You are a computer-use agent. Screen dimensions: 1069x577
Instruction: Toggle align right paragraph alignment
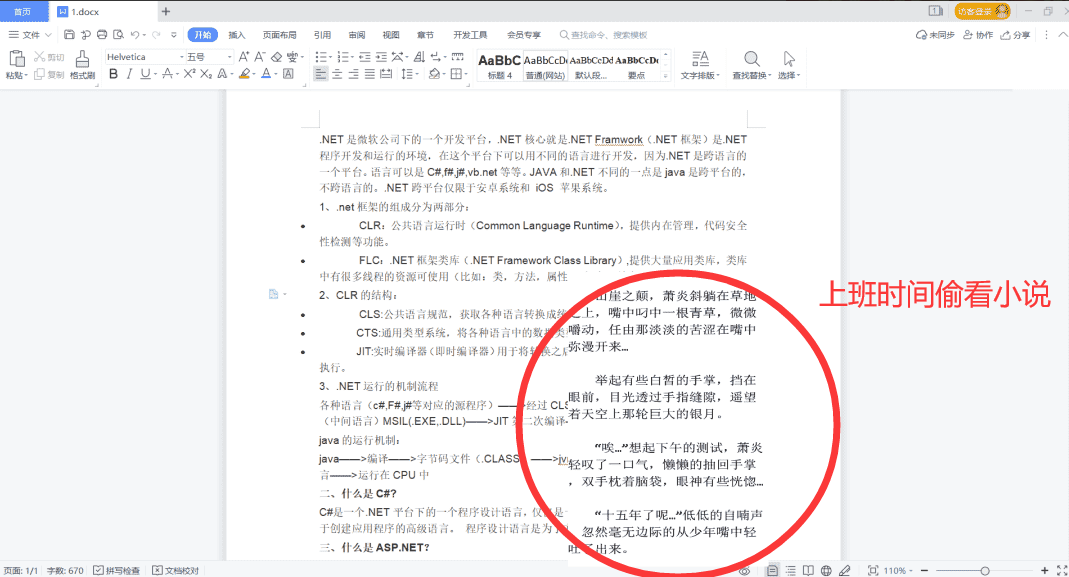point(353,74)
